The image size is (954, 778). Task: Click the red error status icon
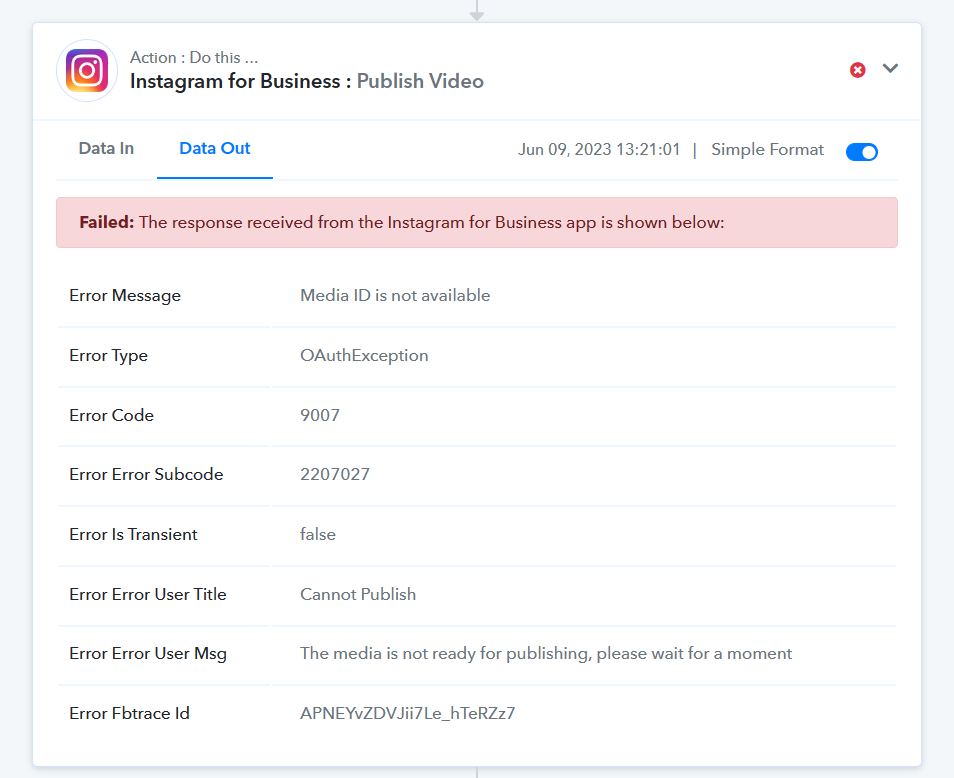click(x=858, y=70)
